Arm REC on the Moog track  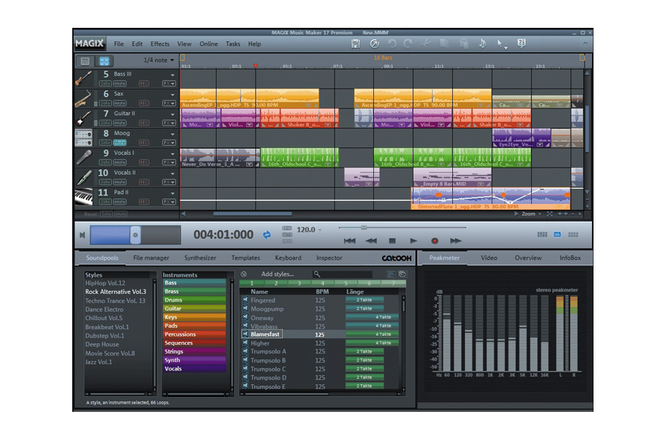[x=144, y=143]
